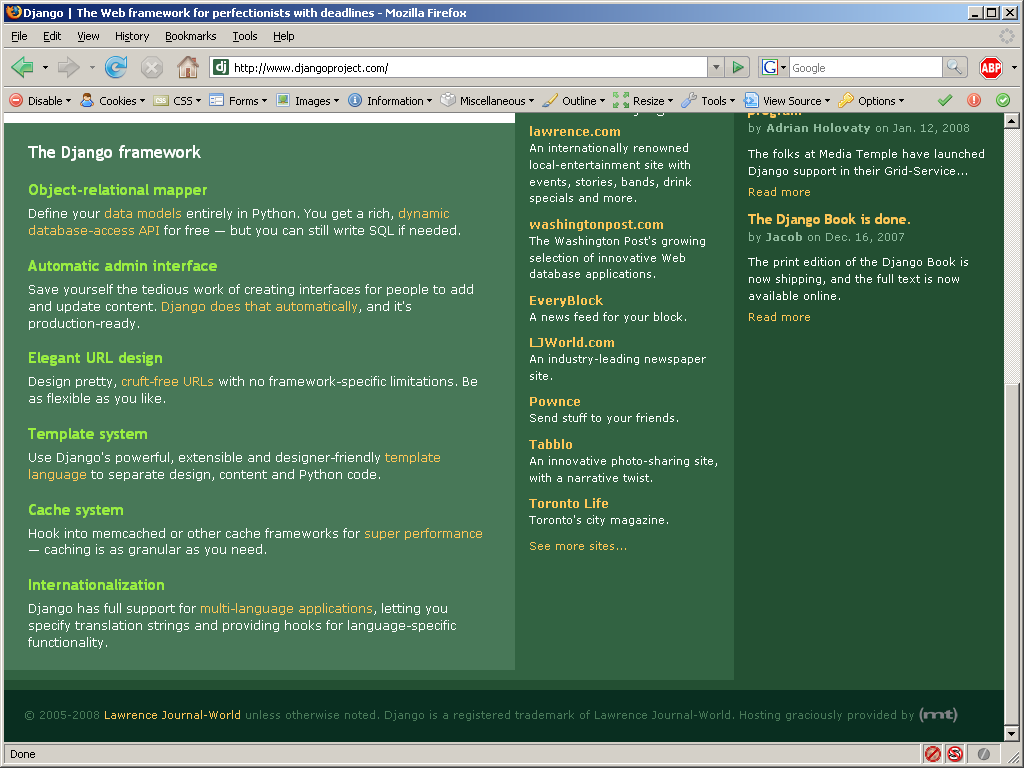1024x768 pixels.
Task: Click the red error warning toolbar icon
Action: coord(974,100)
